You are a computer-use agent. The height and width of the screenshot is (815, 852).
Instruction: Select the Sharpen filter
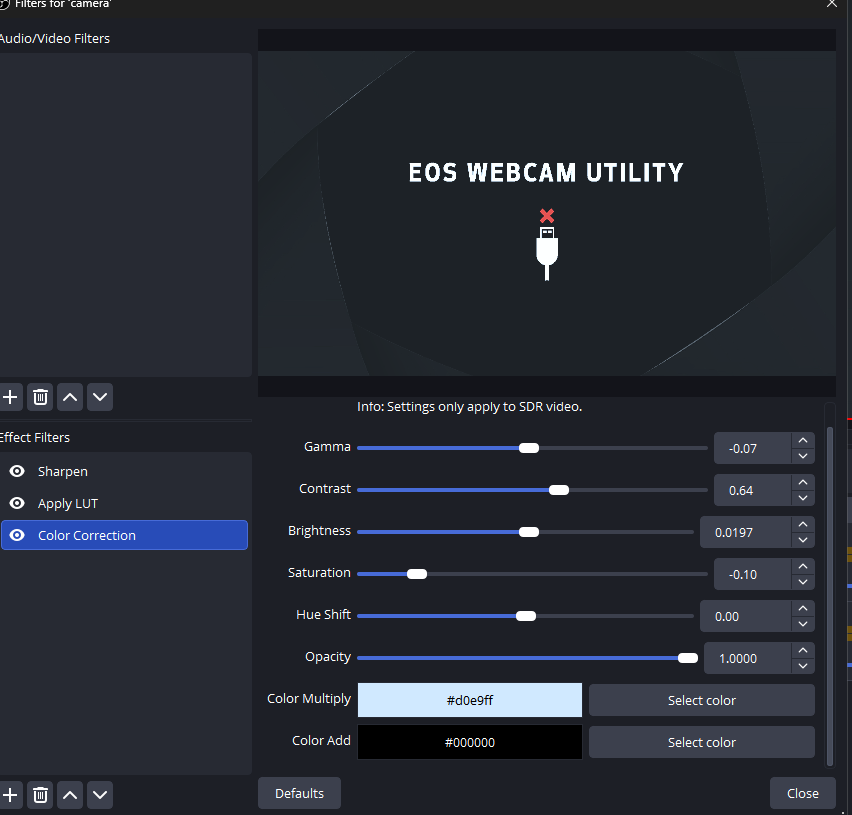click(124, 471)
